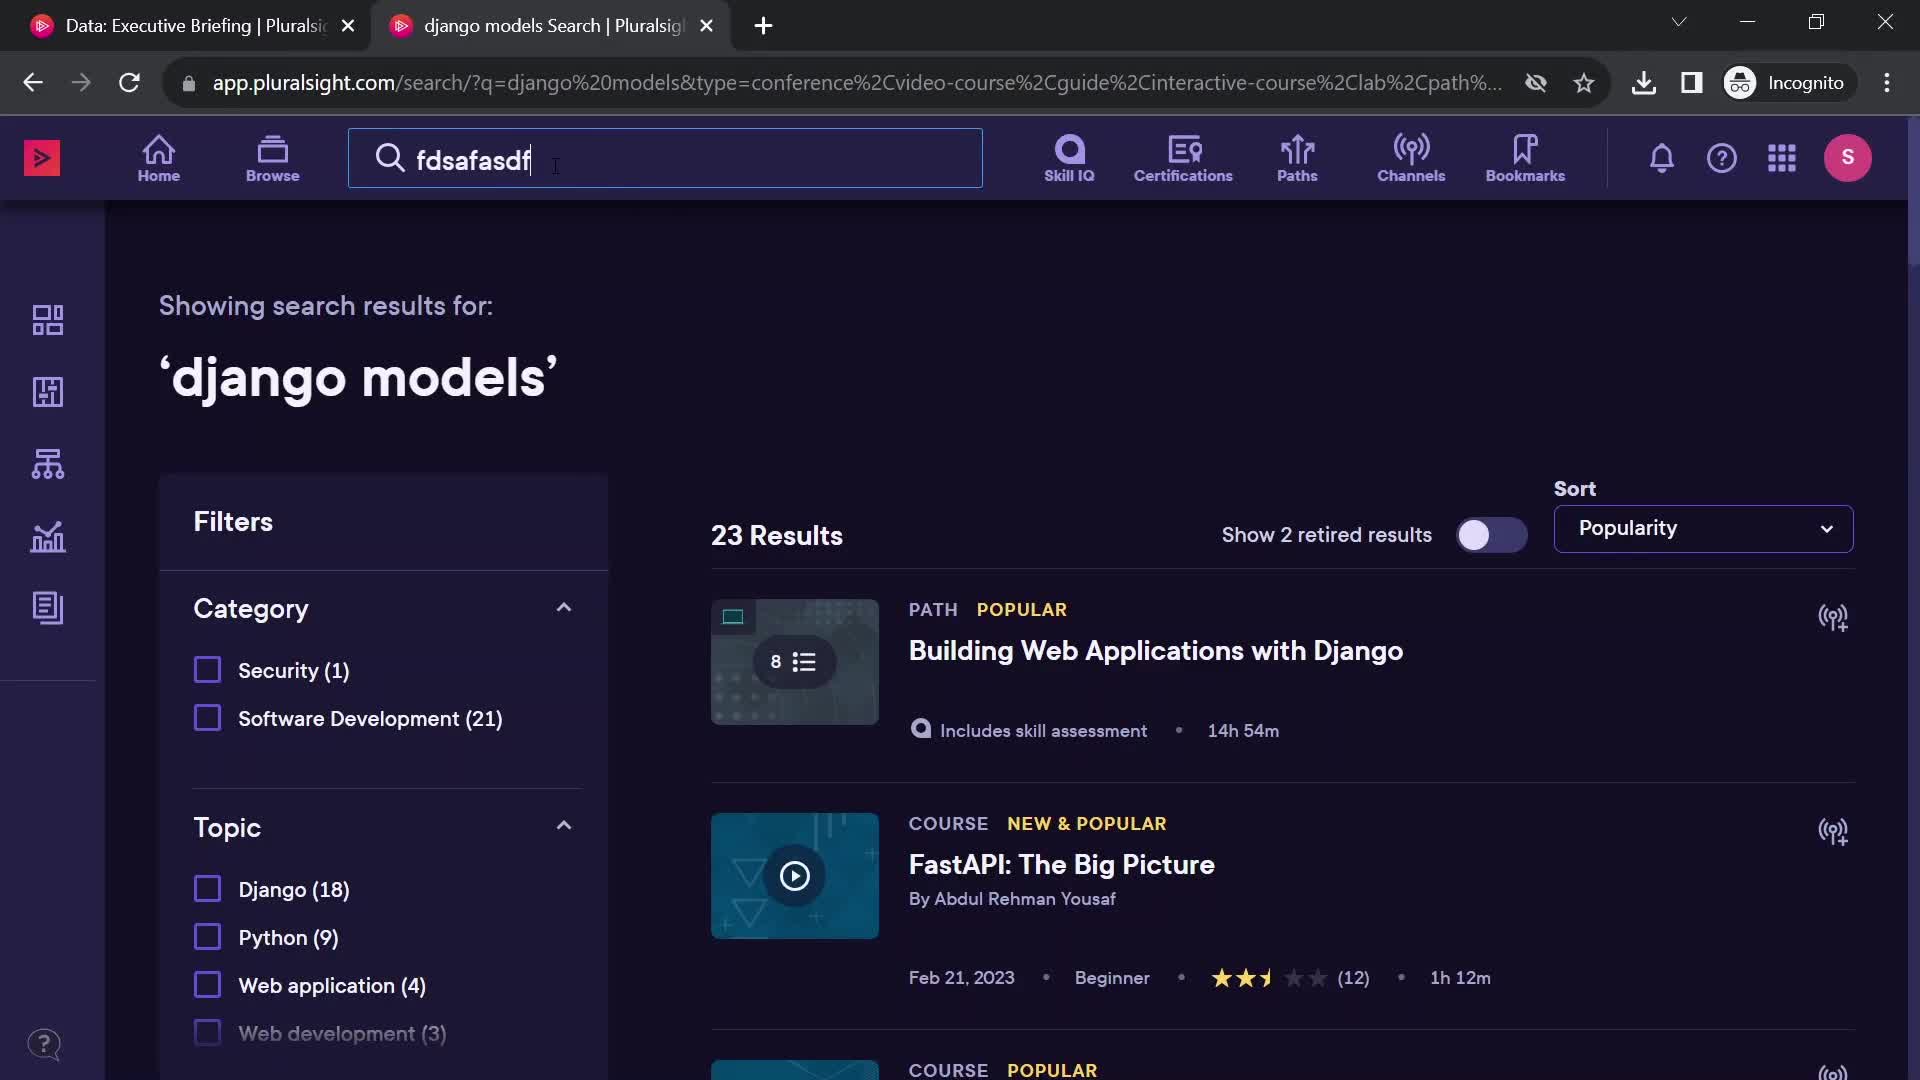Open Skill IQ page

[x=1069, y=158]
